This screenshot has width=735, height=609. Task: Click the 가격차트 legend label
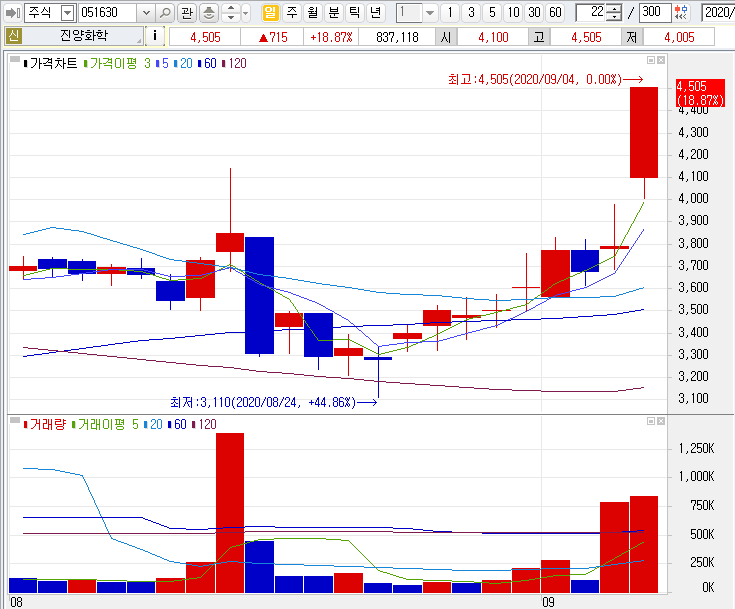(x=50, y=63)
